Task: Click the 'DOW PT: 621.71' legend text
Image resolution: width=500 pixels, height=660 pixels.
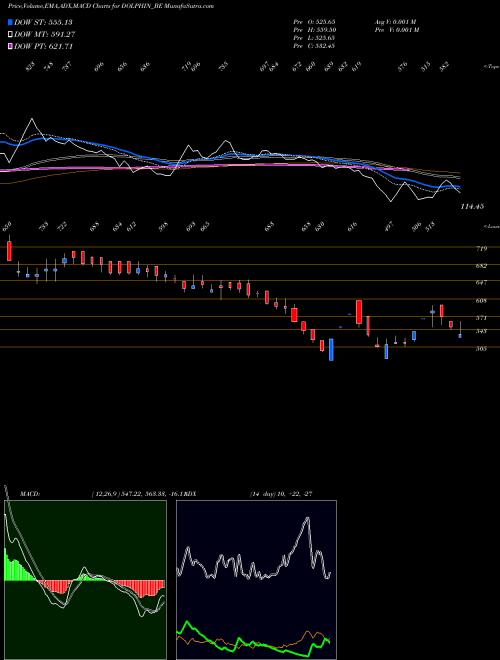Action: 44,46
